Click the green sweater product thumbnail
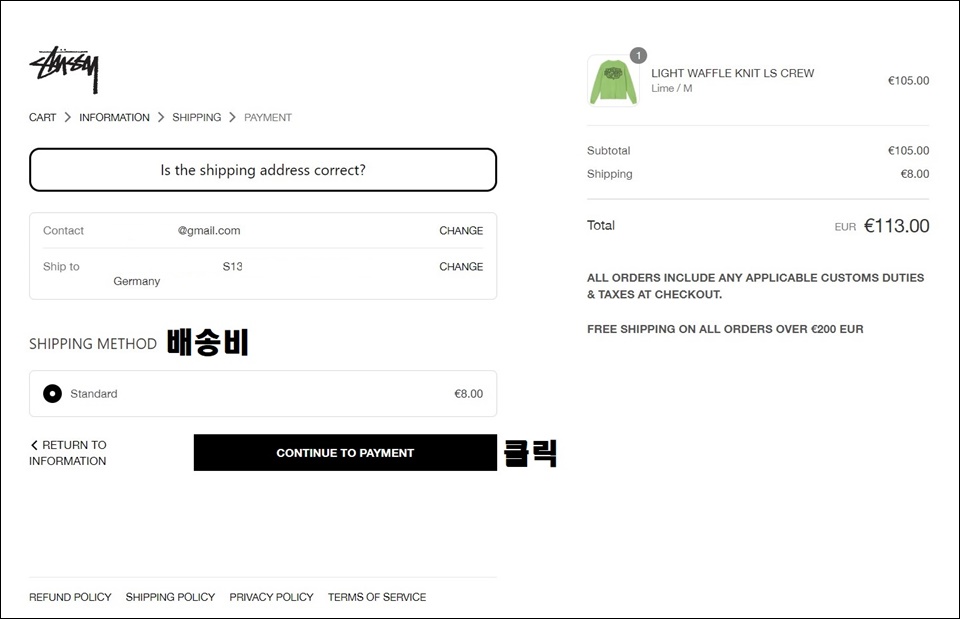The image size is (960, 619). 613,81
